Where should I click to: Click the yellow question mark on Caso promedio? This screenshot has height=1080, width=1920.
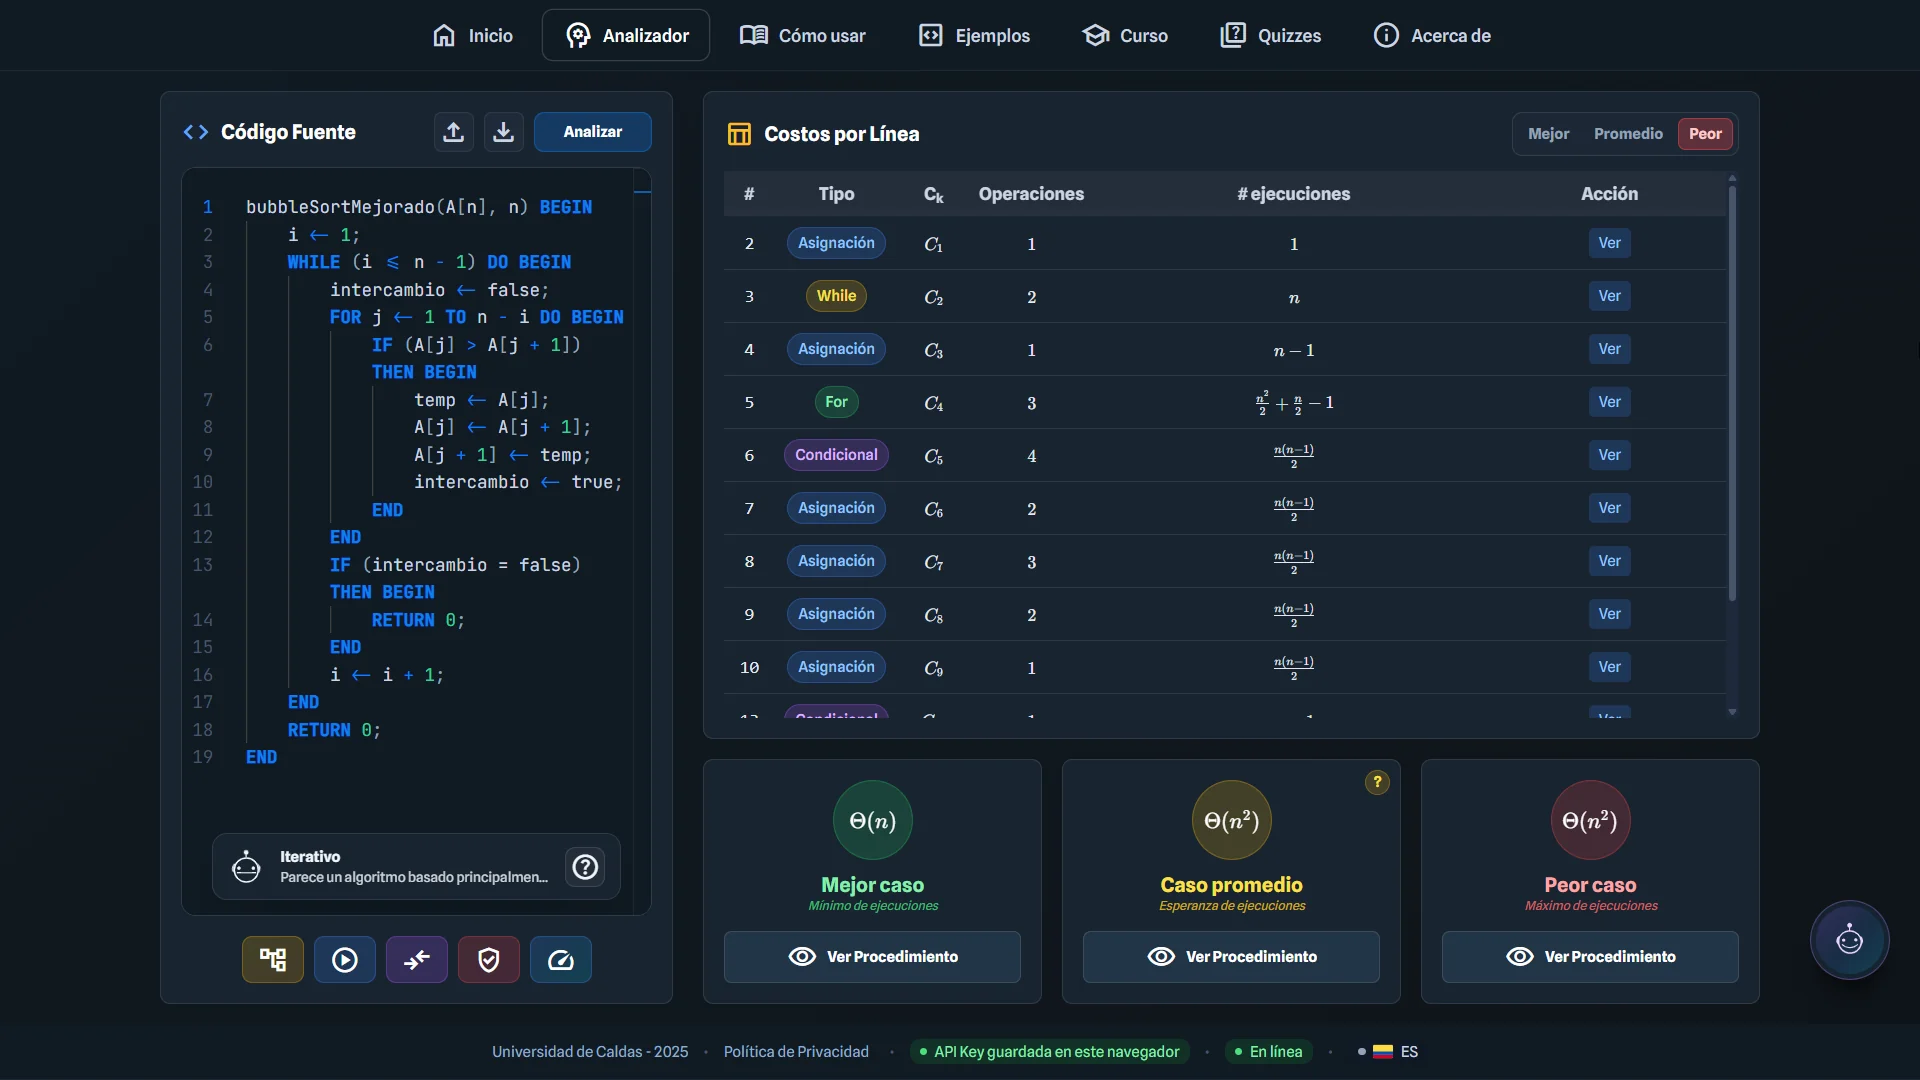[1377, 782]
